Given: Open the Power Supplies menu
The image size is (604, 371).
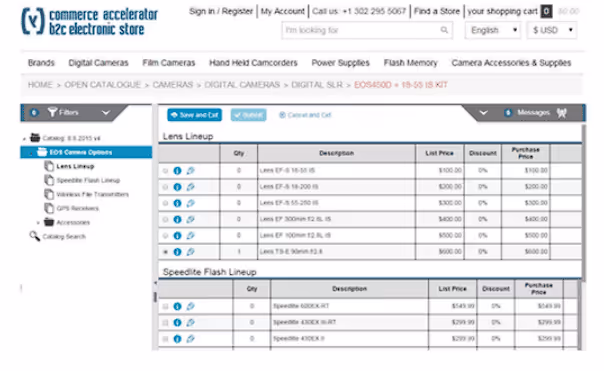Looking at the screenshot, I should (341, 63).
